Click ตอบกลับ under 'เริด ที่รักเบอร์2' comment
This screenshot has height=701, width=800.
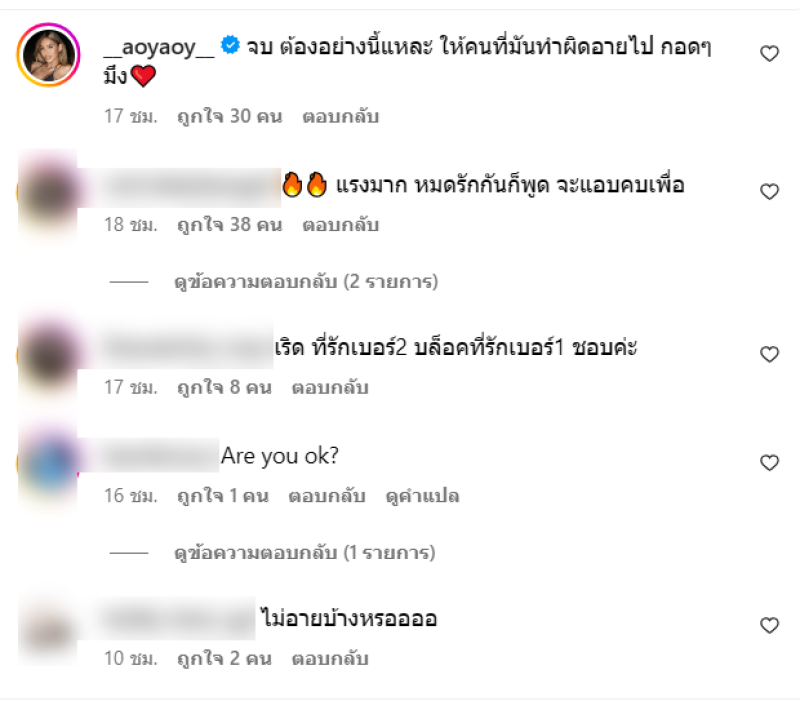tap(330, 387)
